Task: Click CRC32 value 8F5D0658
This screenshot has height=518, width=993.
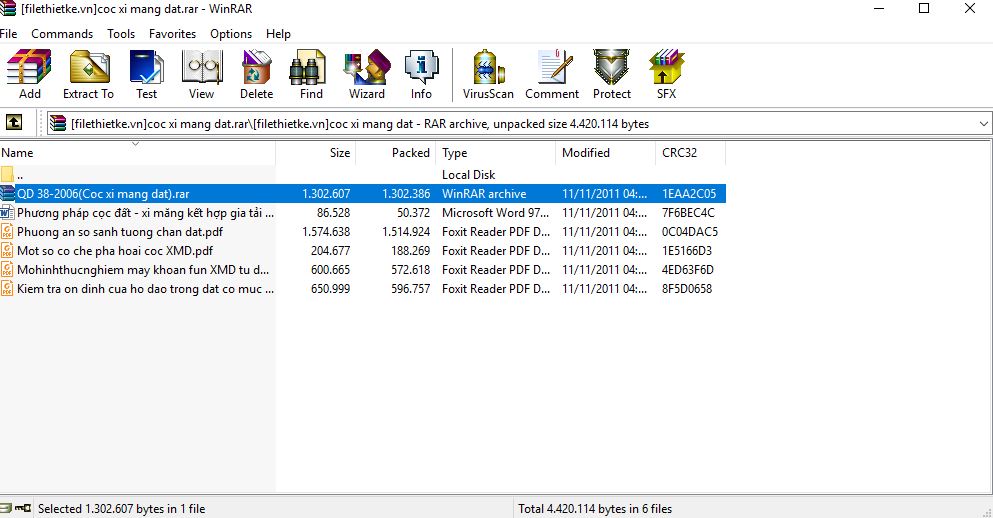Action: pos(687,289)
